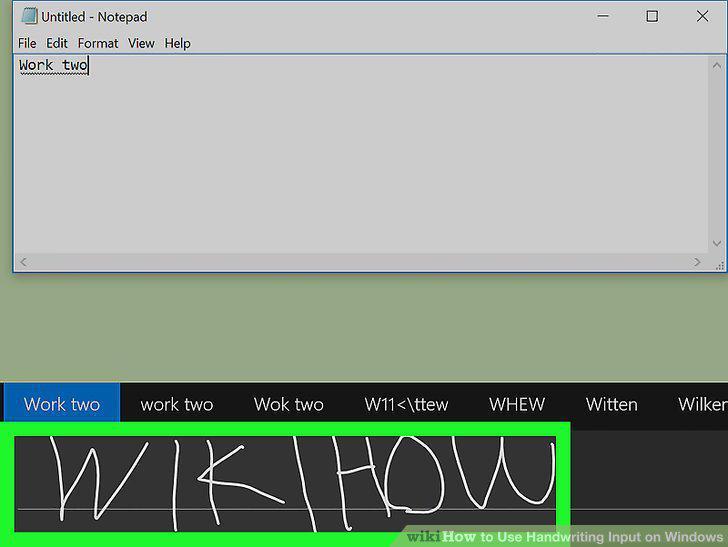Pick the 'W11<\ttew' suggestion
The image size is (728, 547).
click(x=406, y=404)
